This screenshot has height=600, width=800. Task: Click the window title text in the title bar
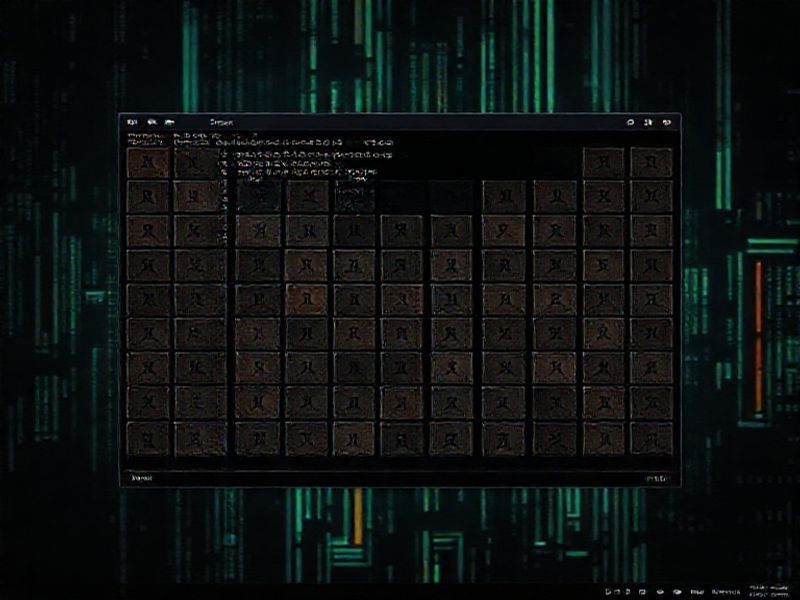[x=222, y=122]
